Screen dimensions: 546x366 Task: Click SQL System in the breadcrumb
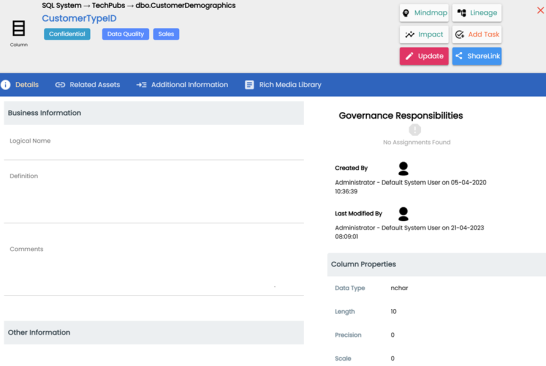click(x=62, y=6)
